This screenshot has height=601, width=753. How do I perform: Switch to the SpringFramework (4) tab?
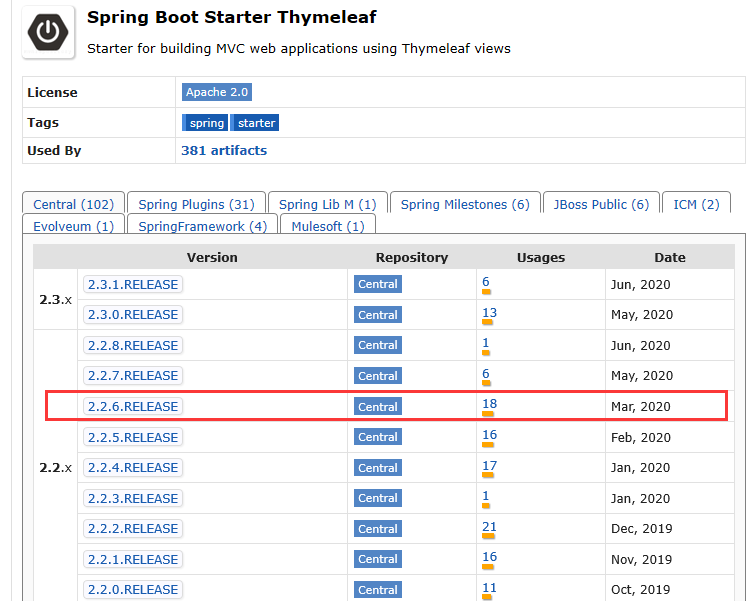[x=203, y=226]
